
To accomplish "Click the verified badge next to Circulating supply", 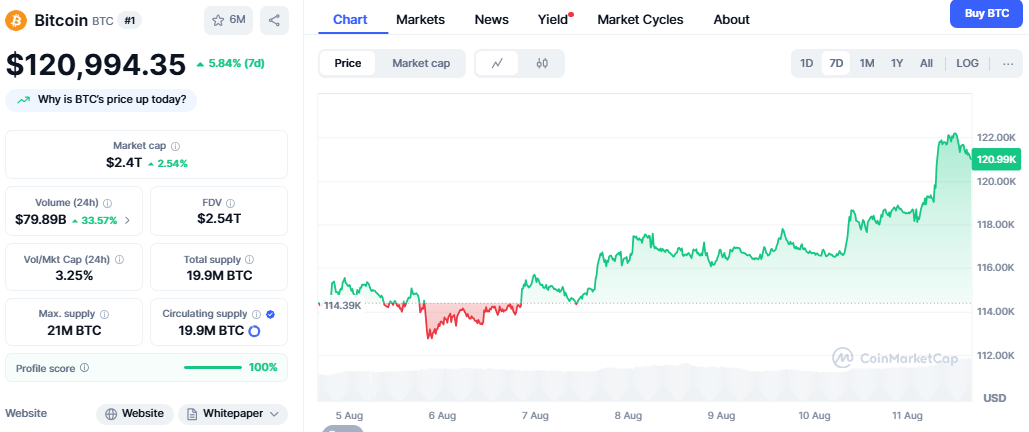I will (270, 314).
